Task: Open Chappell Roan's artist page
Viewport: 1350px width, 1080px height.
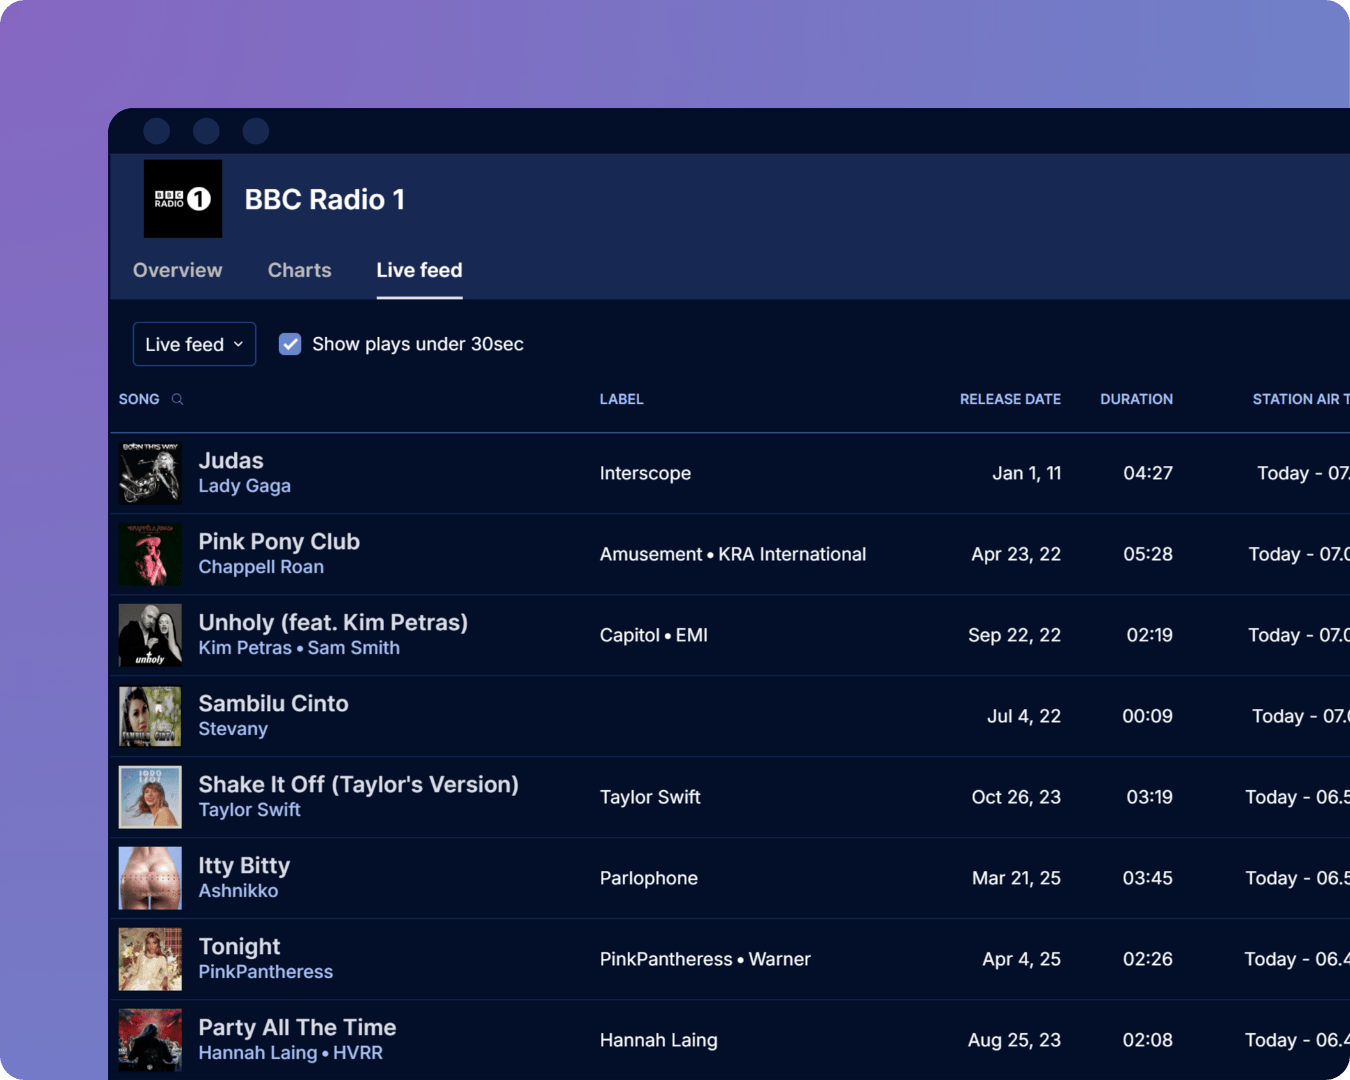Action: click(261, 566)
